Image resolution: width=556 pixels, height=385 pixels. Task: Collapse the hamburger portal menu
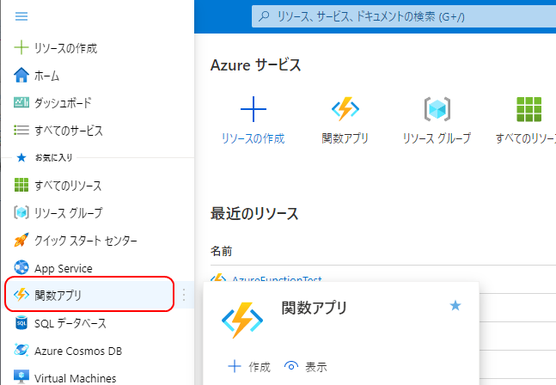click(21, 16)
